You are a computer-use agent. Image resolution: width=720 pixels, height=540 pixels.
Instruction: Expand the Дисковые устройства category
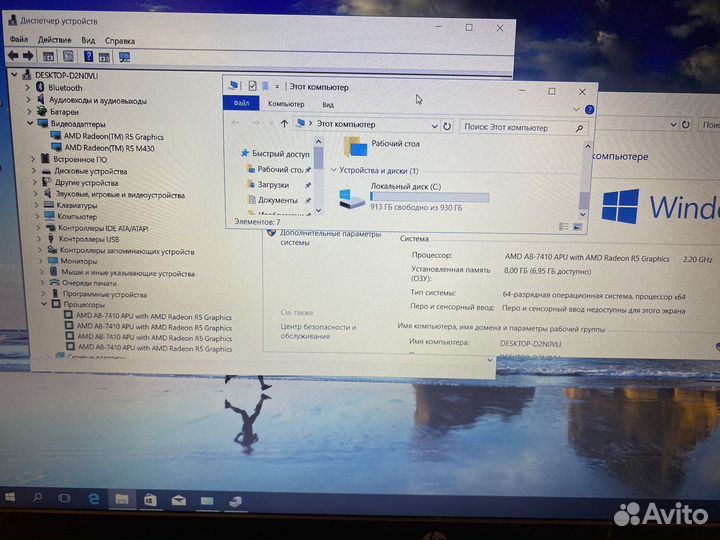34,170
